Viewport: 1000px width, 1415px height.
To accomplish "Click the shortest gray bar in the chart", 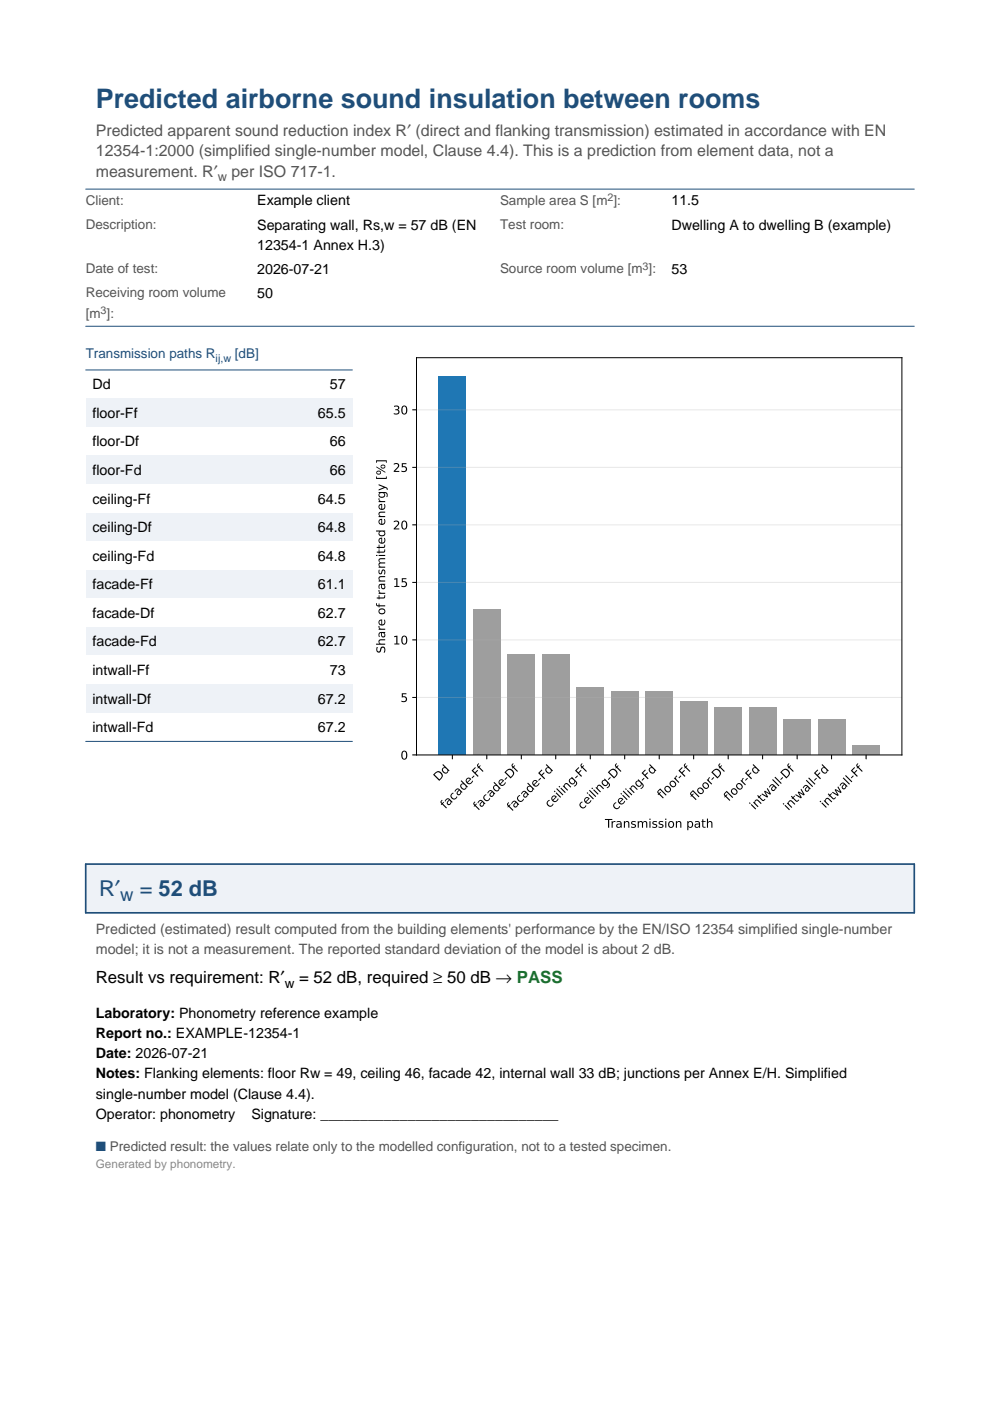I will [866, 749].
